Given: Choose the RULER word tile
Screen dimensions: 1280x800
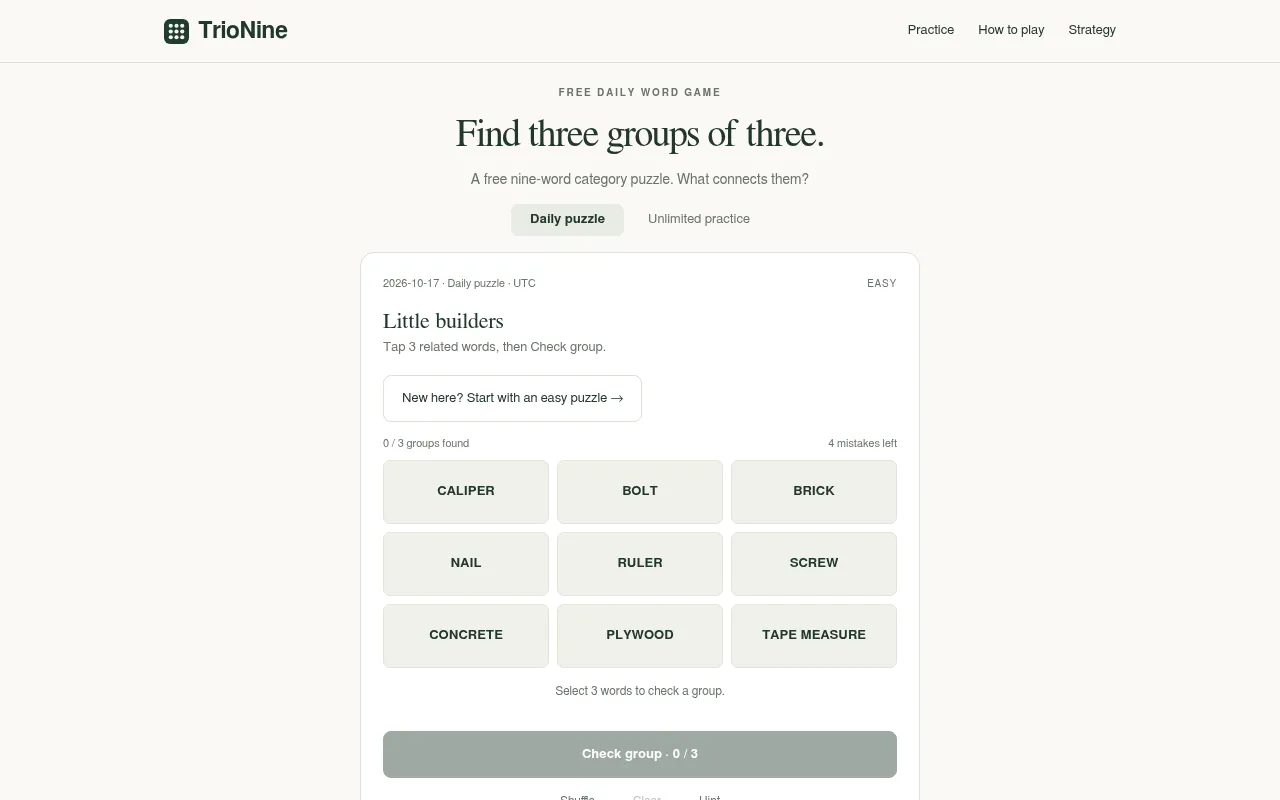Looking at the screenshot, I should (640, 563).
